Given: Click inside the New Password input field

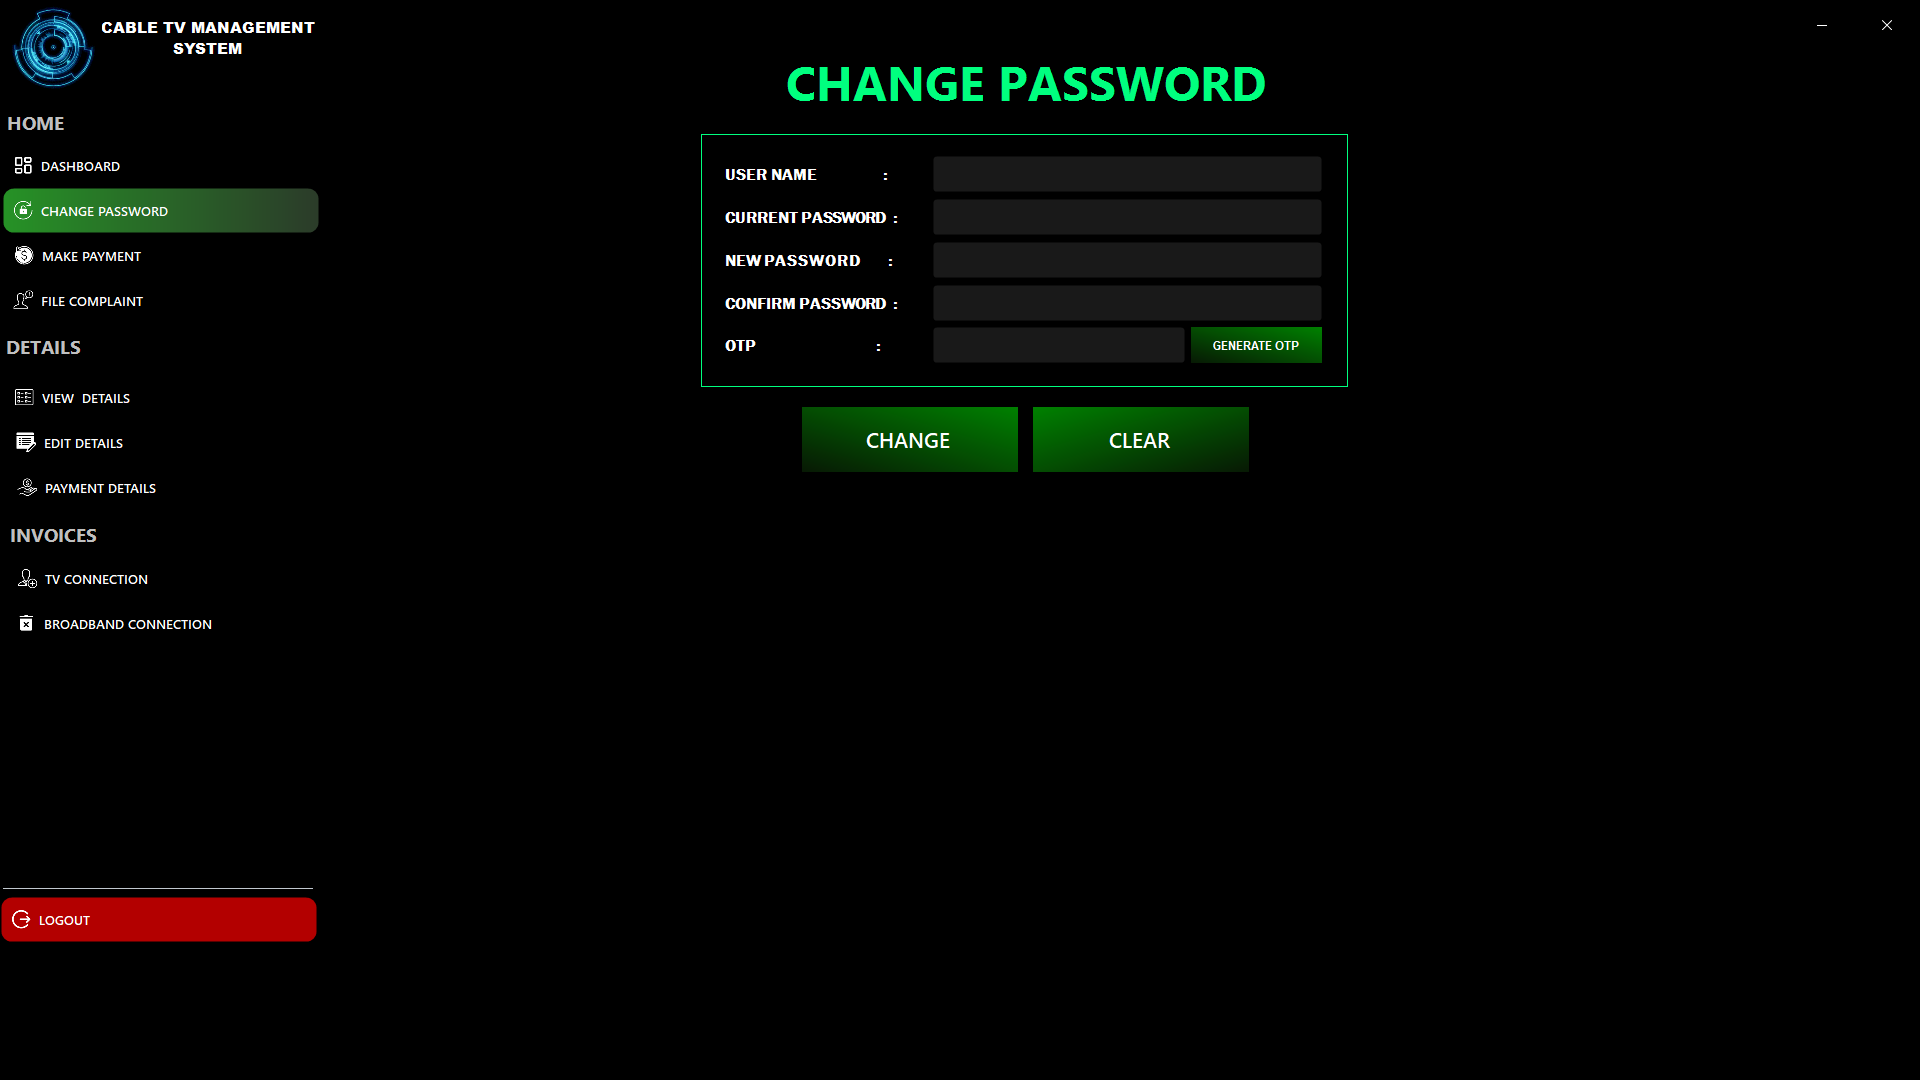Looking at the screenshot, I should [x=1127, y=260].
